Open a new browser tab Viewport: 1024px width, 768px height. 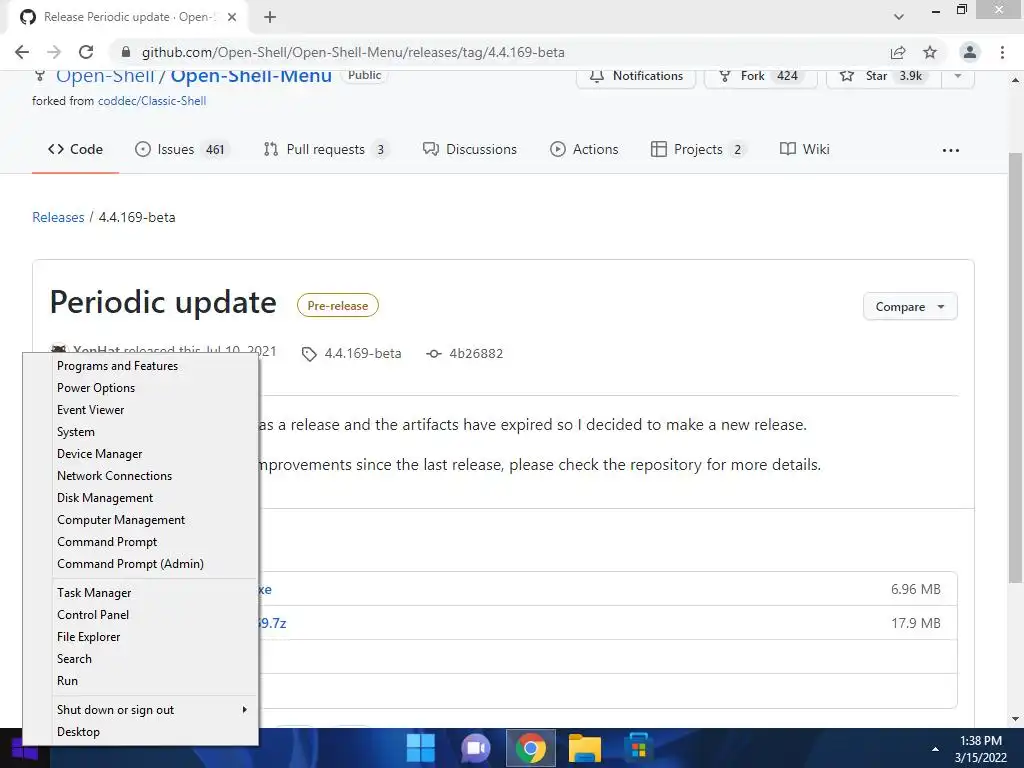click(270, 17)
